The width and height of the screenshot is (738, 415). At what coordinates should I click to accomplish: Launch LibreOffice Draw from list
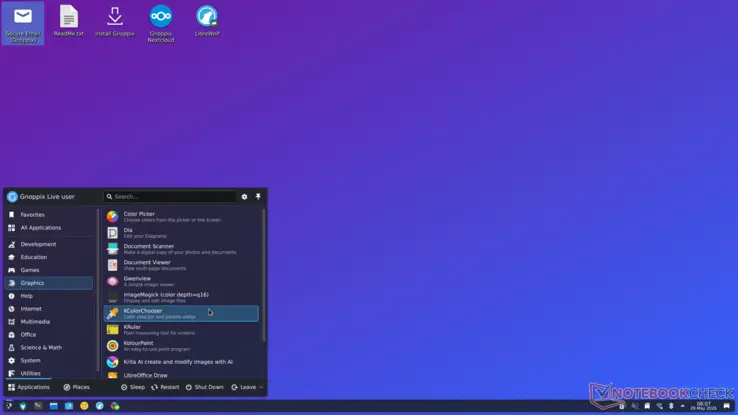181,375
